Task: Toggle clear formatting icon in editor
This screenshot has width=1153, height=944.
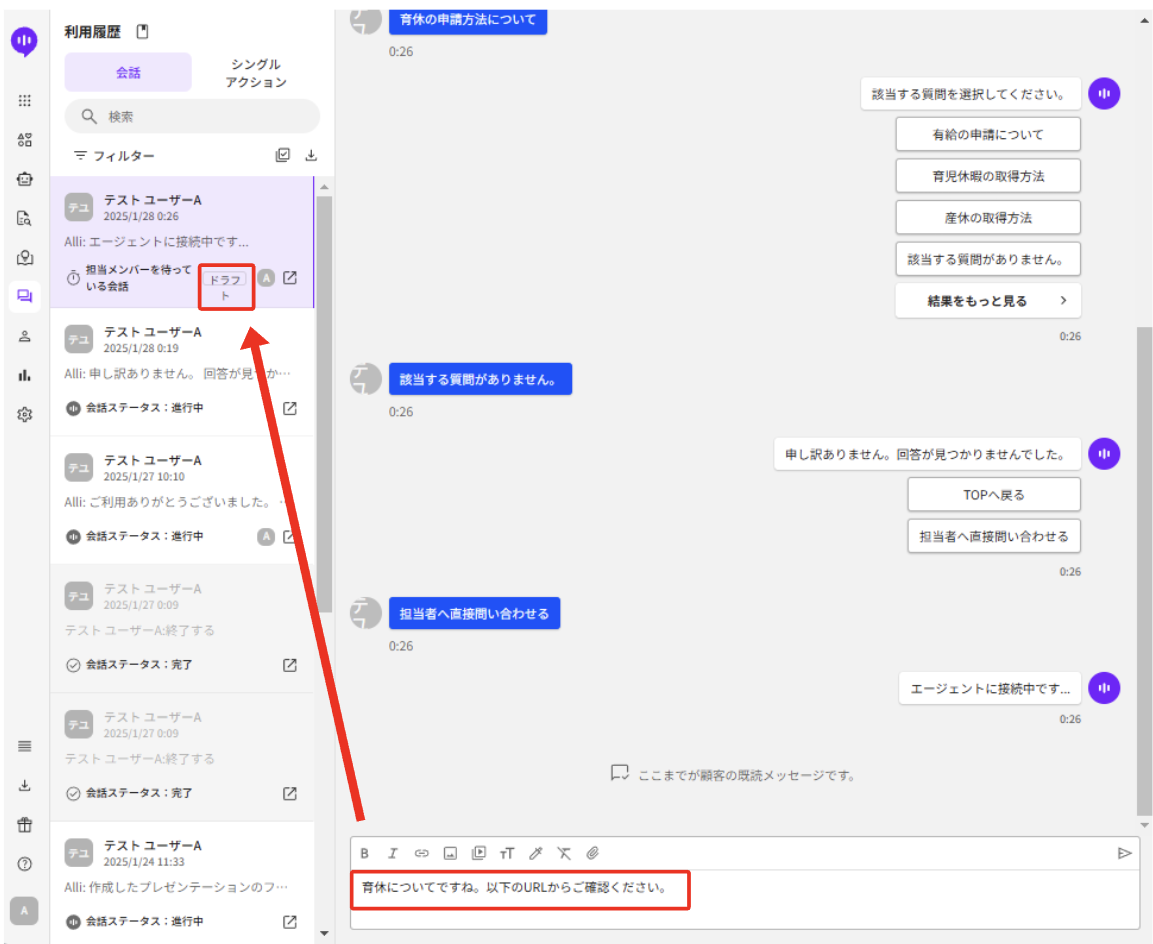Action: 564,853
